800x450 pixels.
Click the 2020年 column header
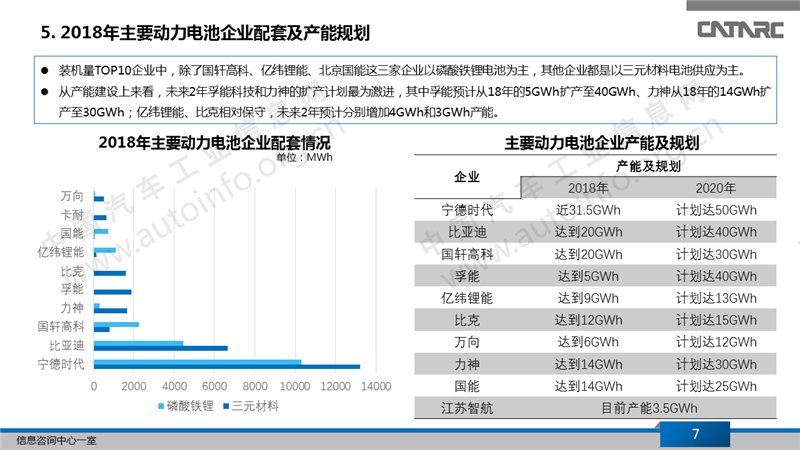[715, 188]
